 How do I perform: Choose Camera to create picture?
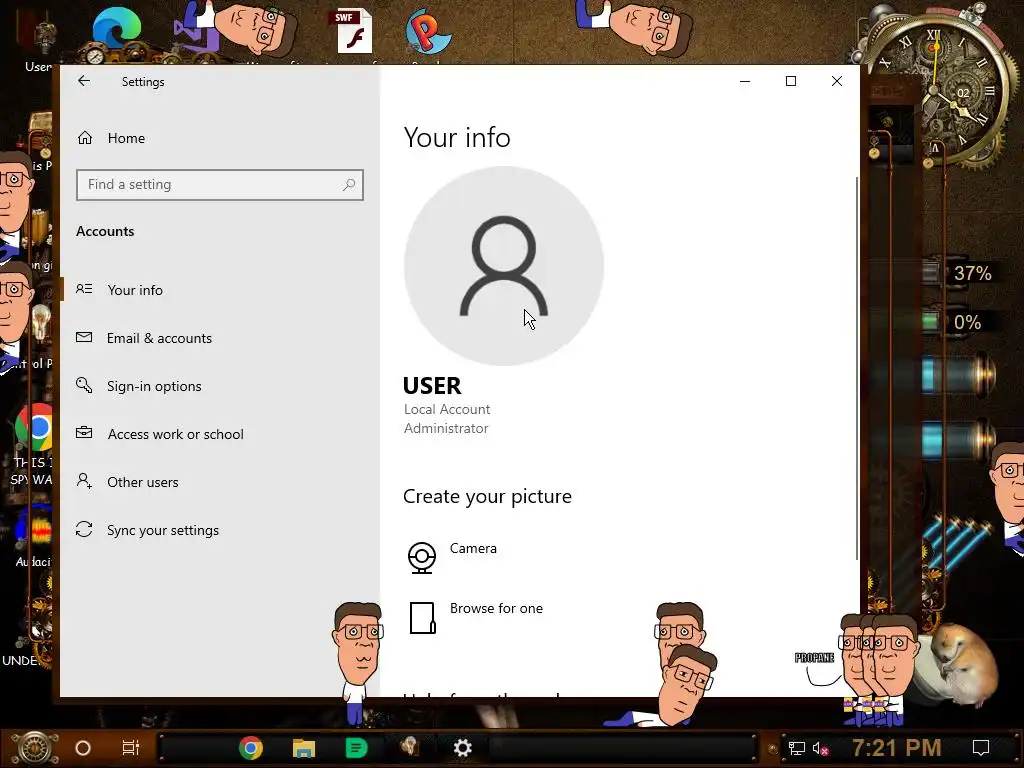pyautogui.click(x=473, y=549)
